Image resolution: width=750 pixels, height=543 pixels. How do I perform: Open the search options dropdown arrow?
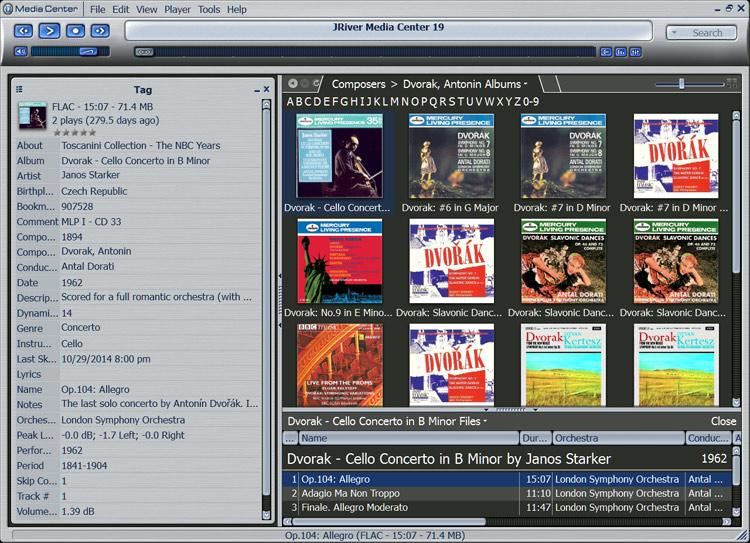(x=672, y=33)
